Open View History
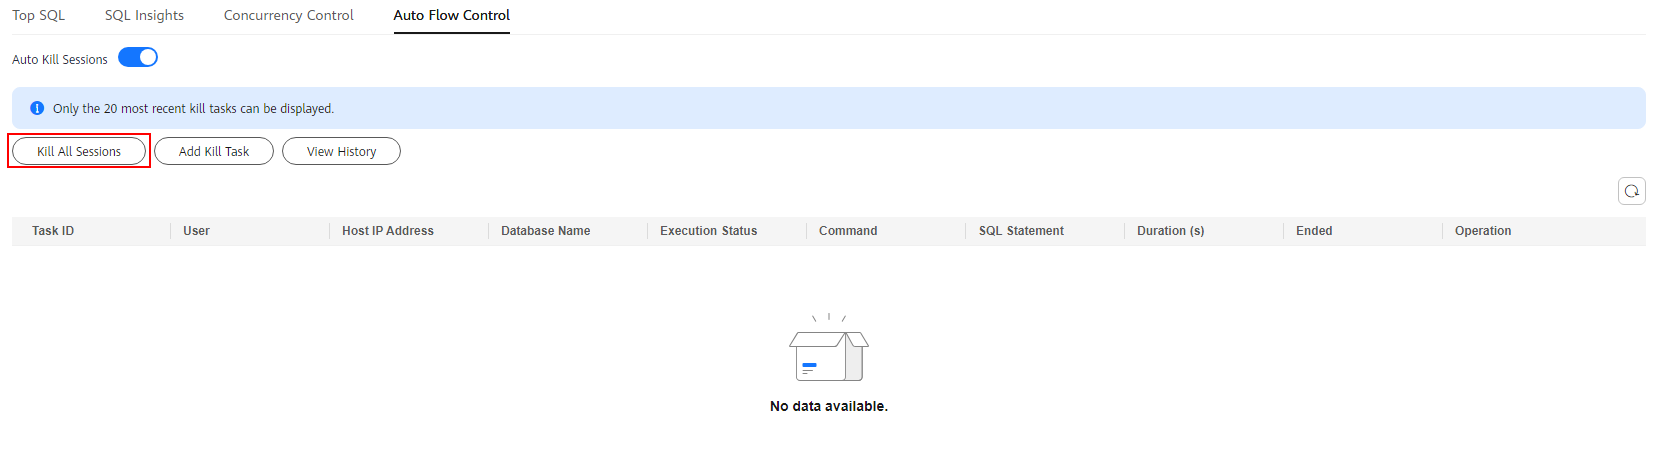 [x=341, y=151]
